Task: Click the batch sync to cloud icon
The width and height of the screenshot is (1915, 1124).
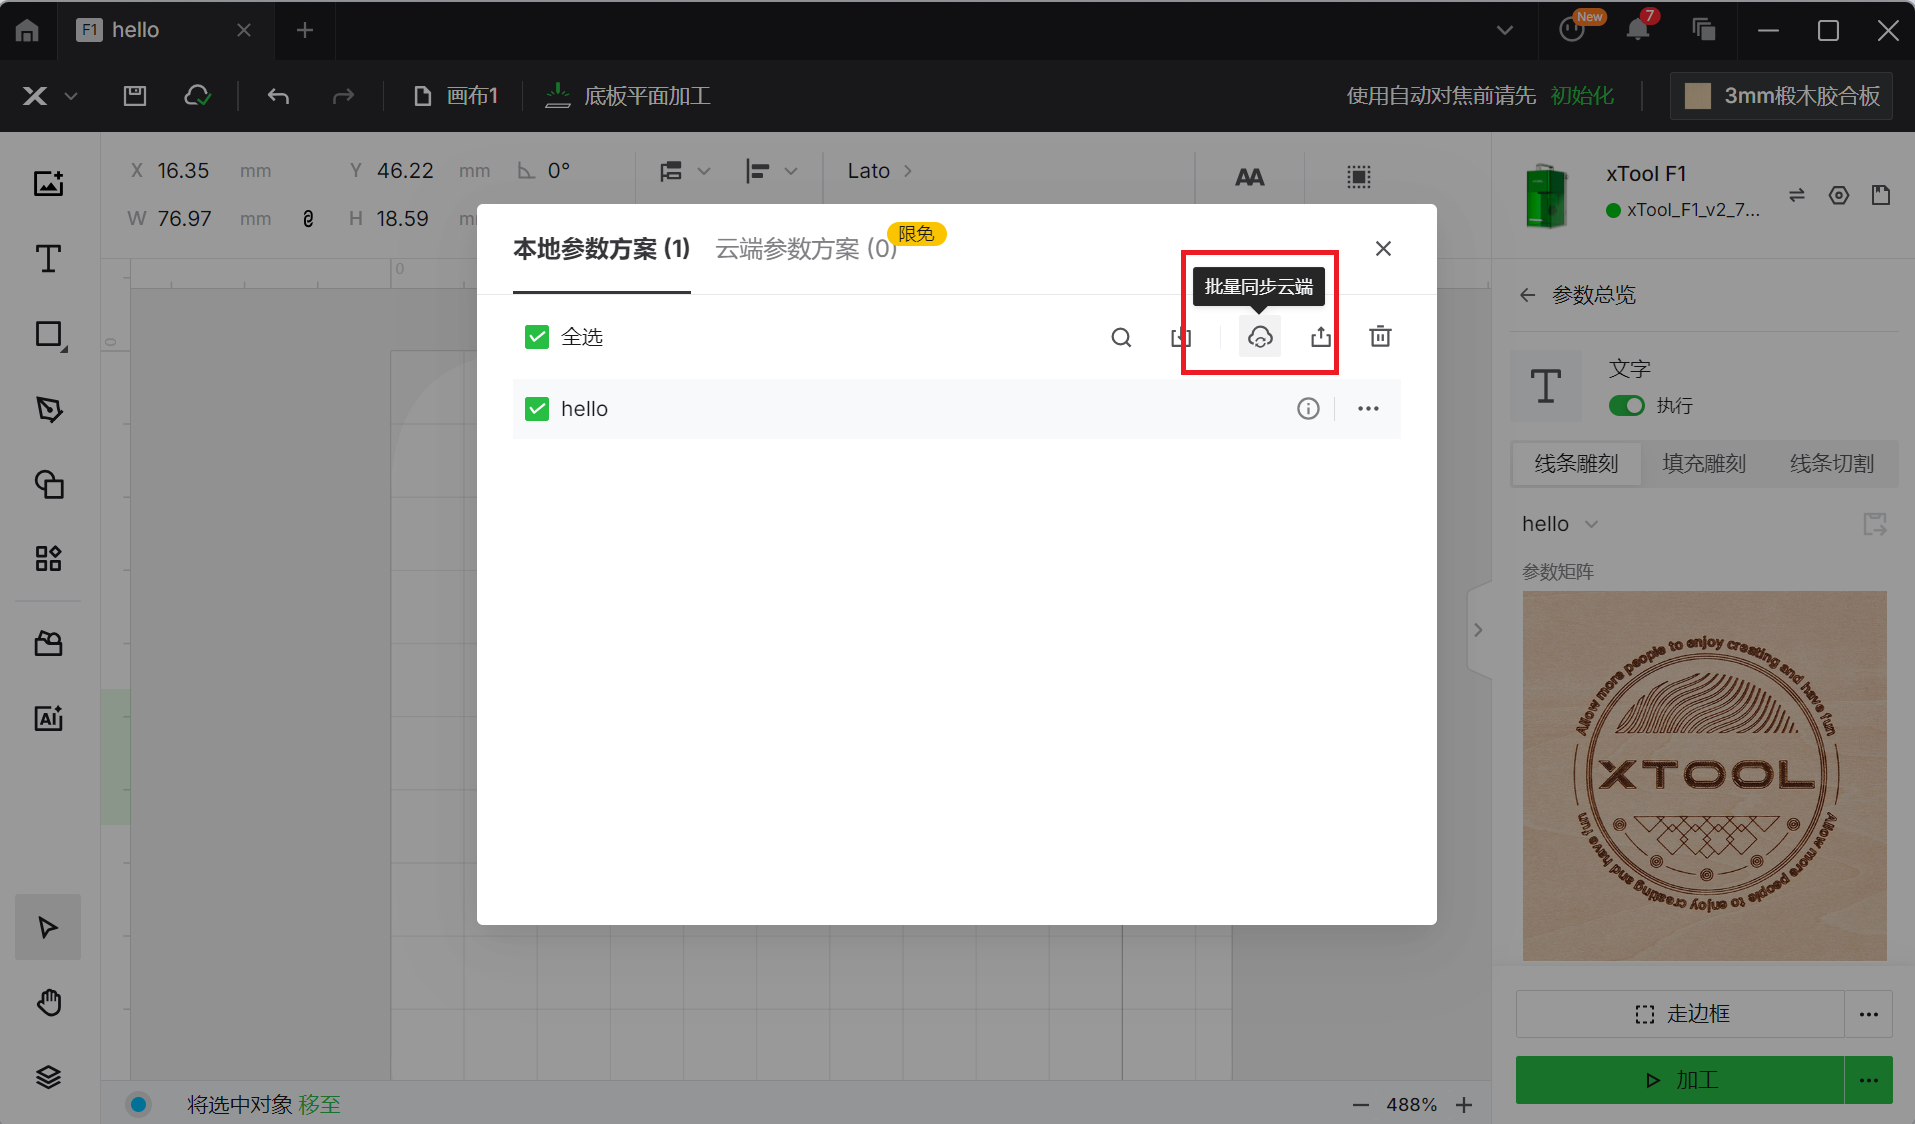Action: [1259, 337]
